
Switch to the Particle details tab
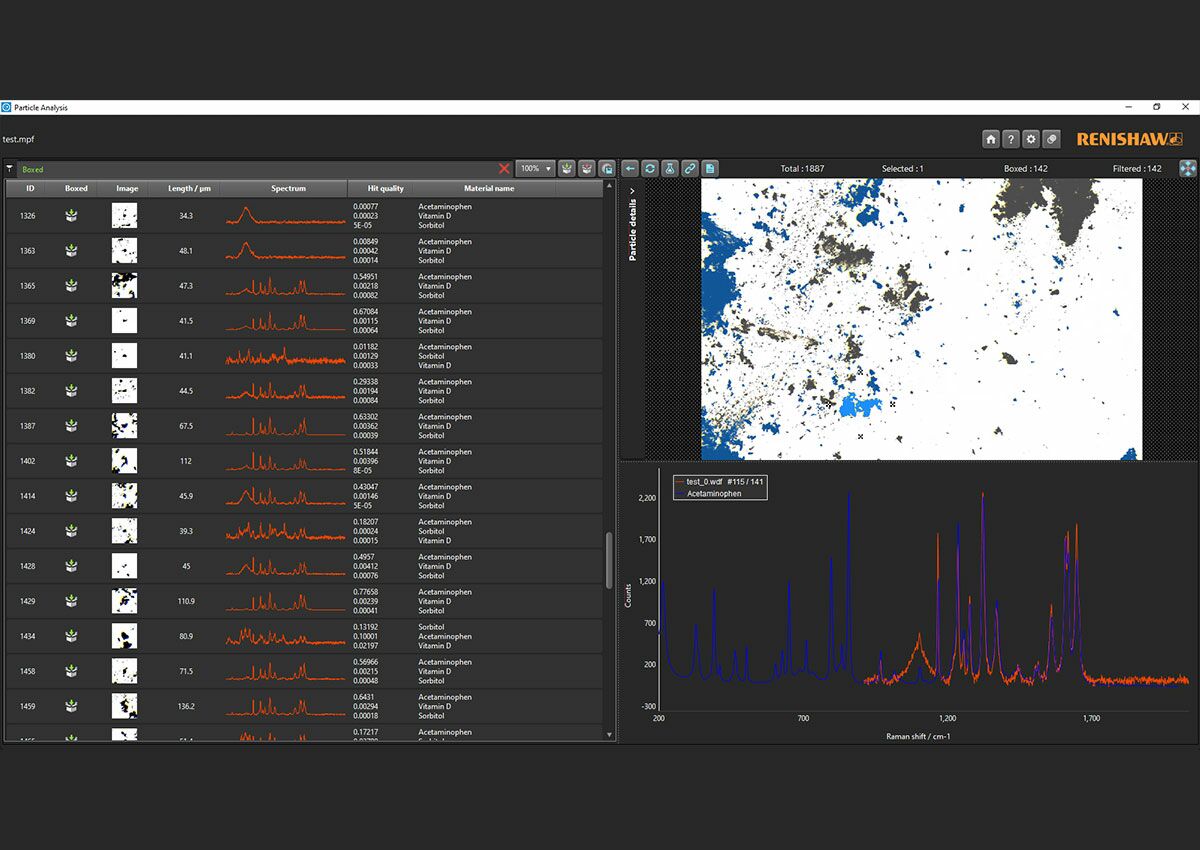[x=633, y=228]
